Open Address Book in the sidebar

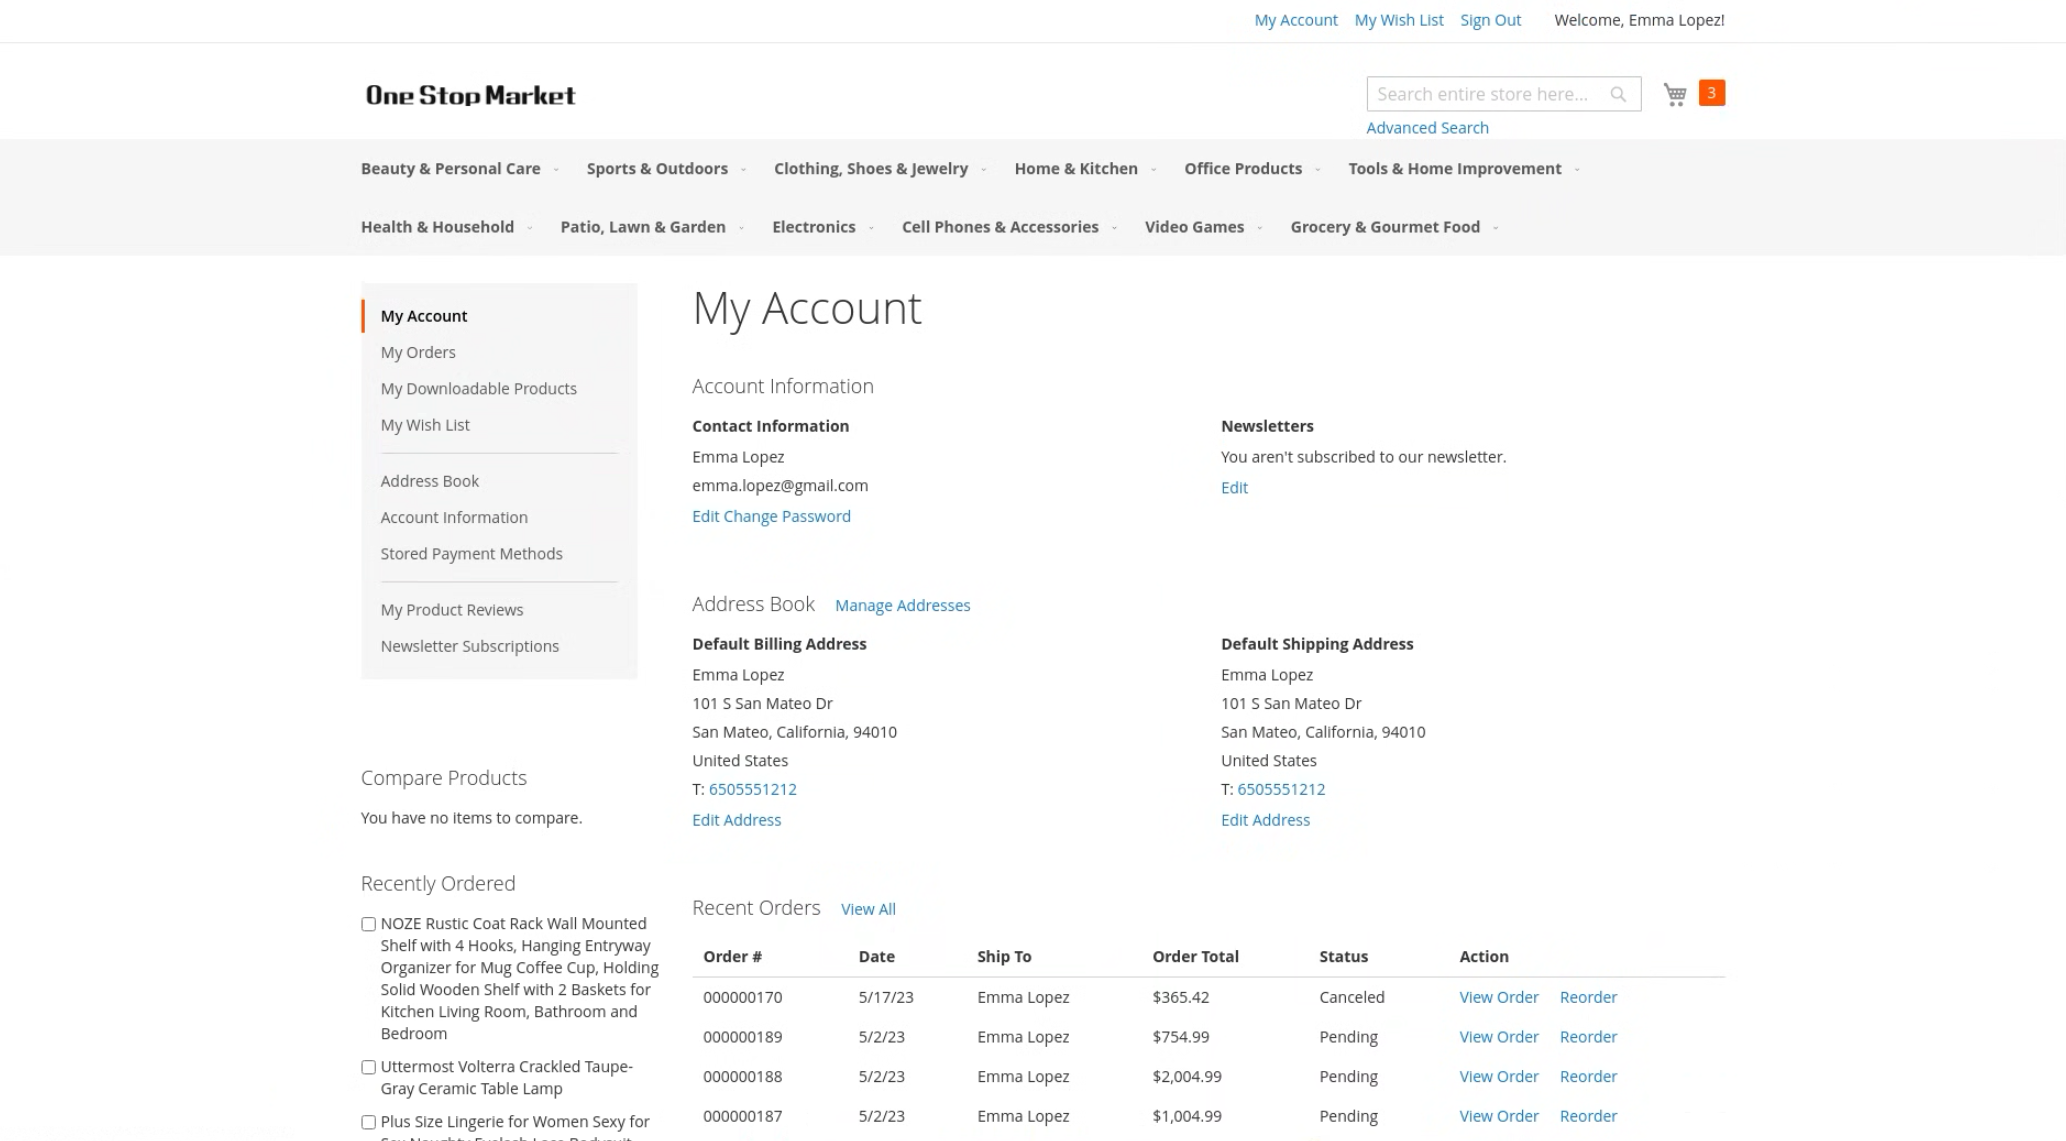(429, 481)
